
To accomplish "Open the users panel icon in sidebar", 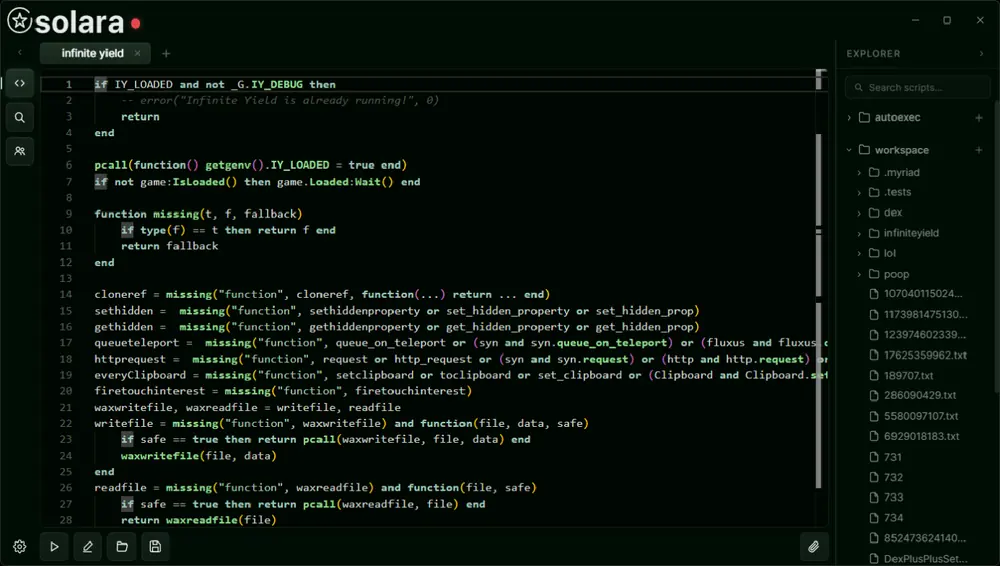I will pyautogui.click(x=20, y=151).
